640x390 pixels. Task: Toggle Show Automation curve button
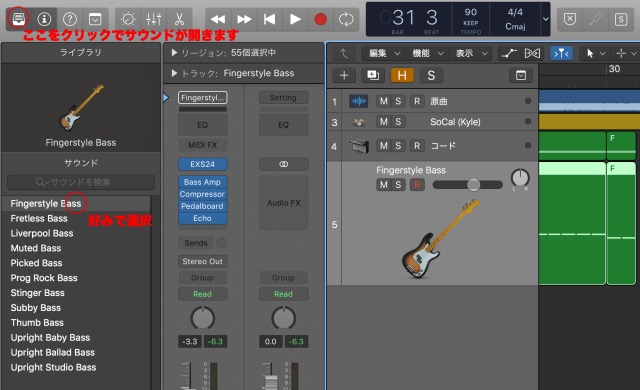click(x=509, y=53)
